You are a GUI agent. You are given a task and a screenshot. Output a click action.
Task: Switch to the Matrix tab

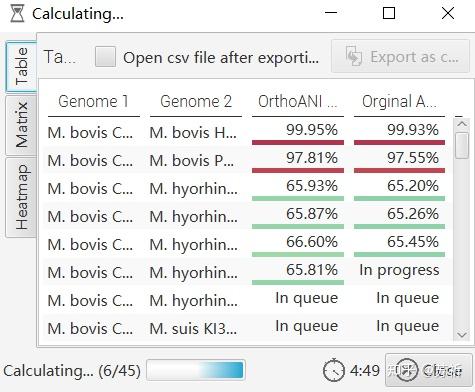[21, 125]
